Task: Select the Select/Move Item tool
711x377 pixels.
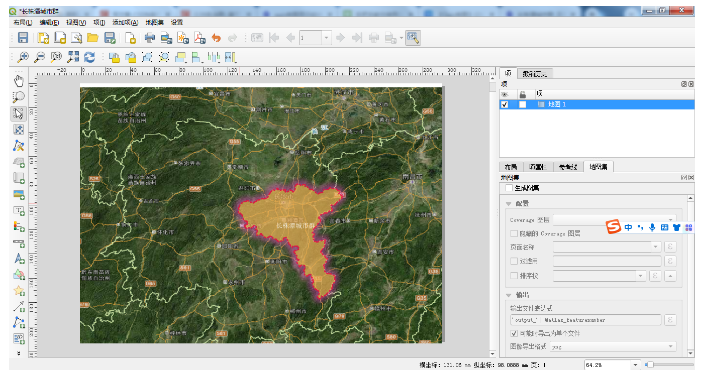Action: tap(19, 113)
